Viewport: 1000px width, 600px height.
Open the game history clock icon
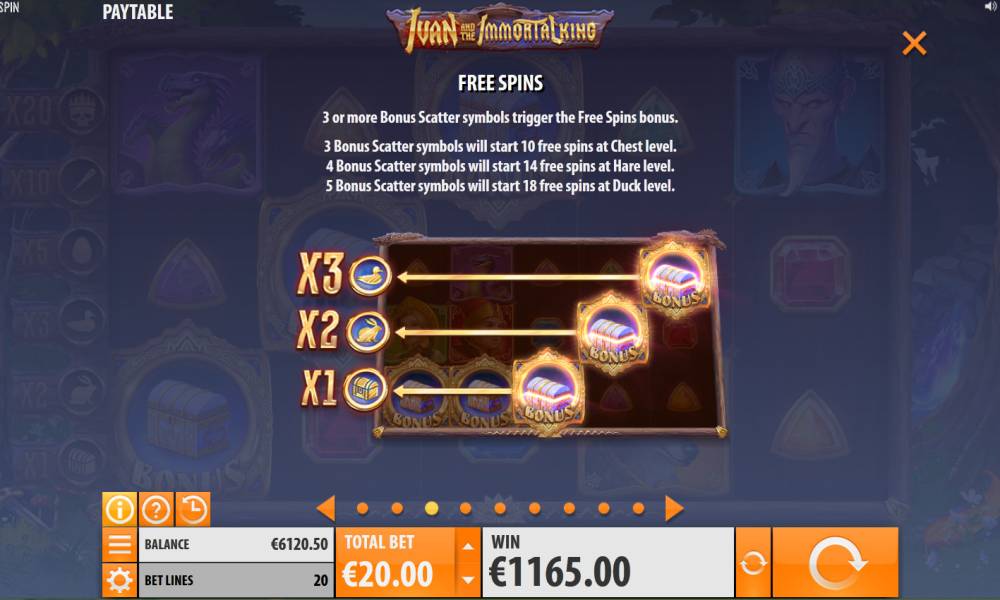click(193, 509)
